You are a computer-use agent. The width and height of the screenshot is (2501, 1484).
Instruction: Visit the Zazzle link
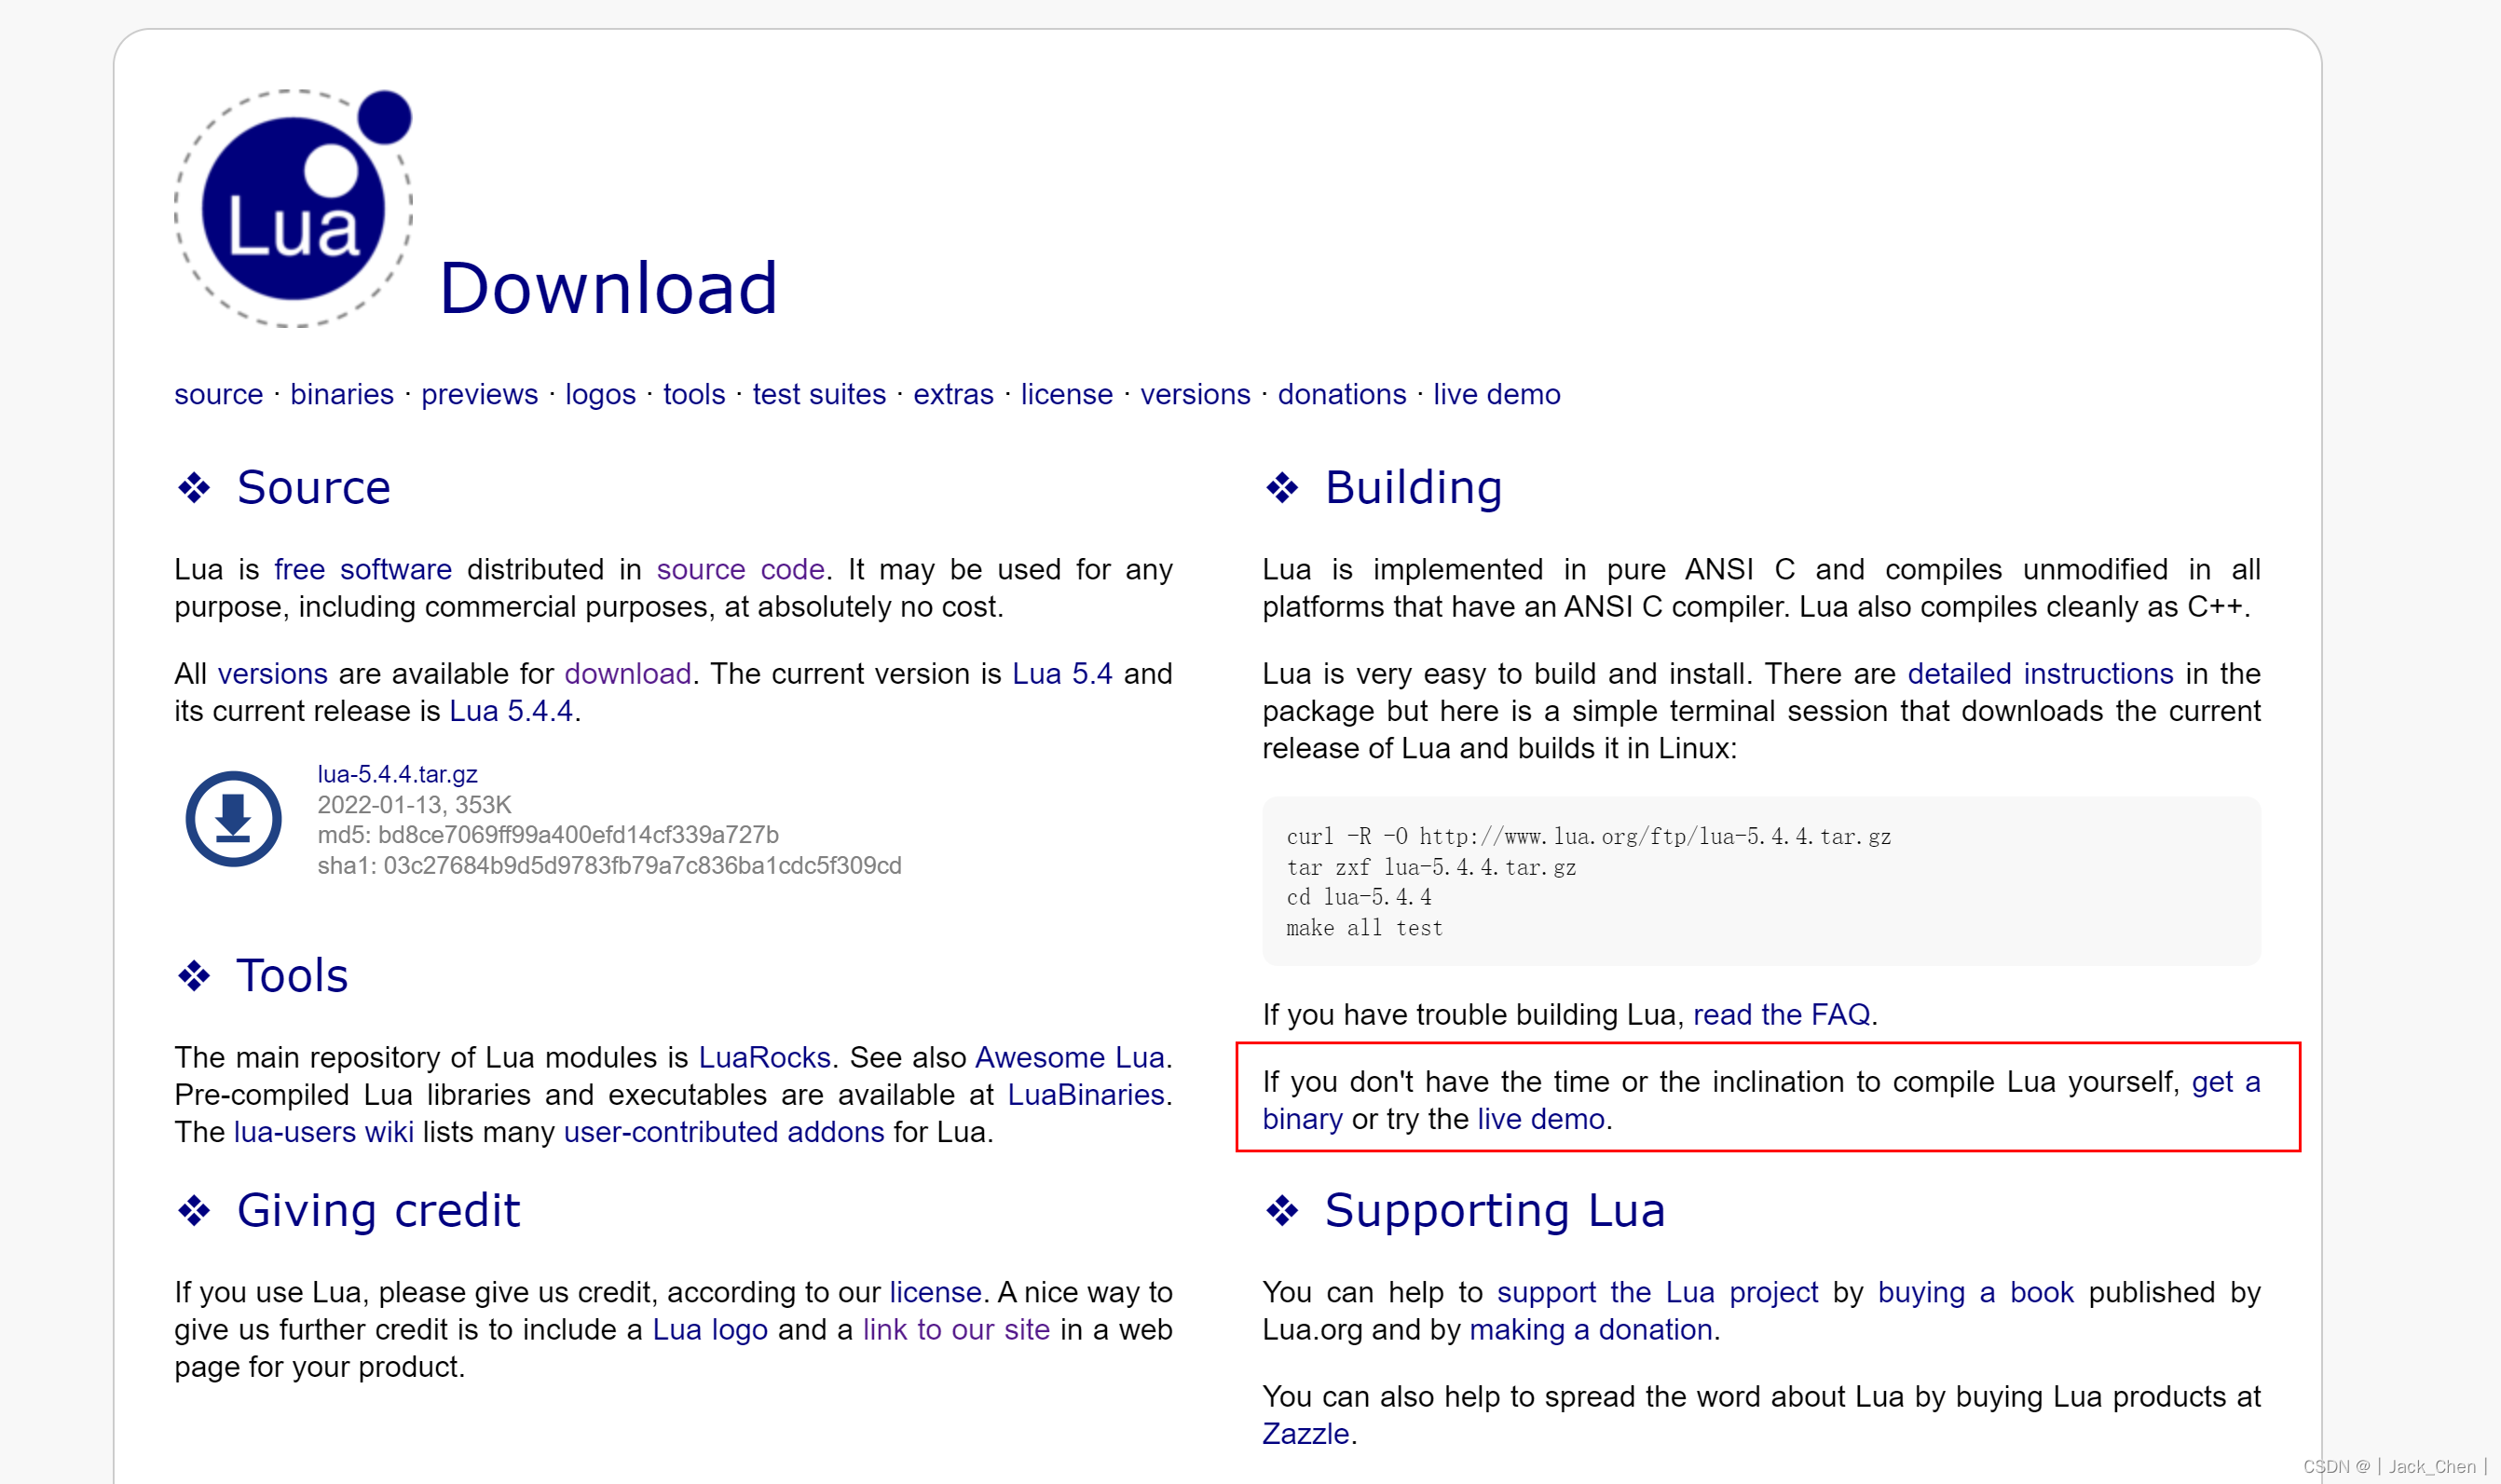point(1305,1433)
